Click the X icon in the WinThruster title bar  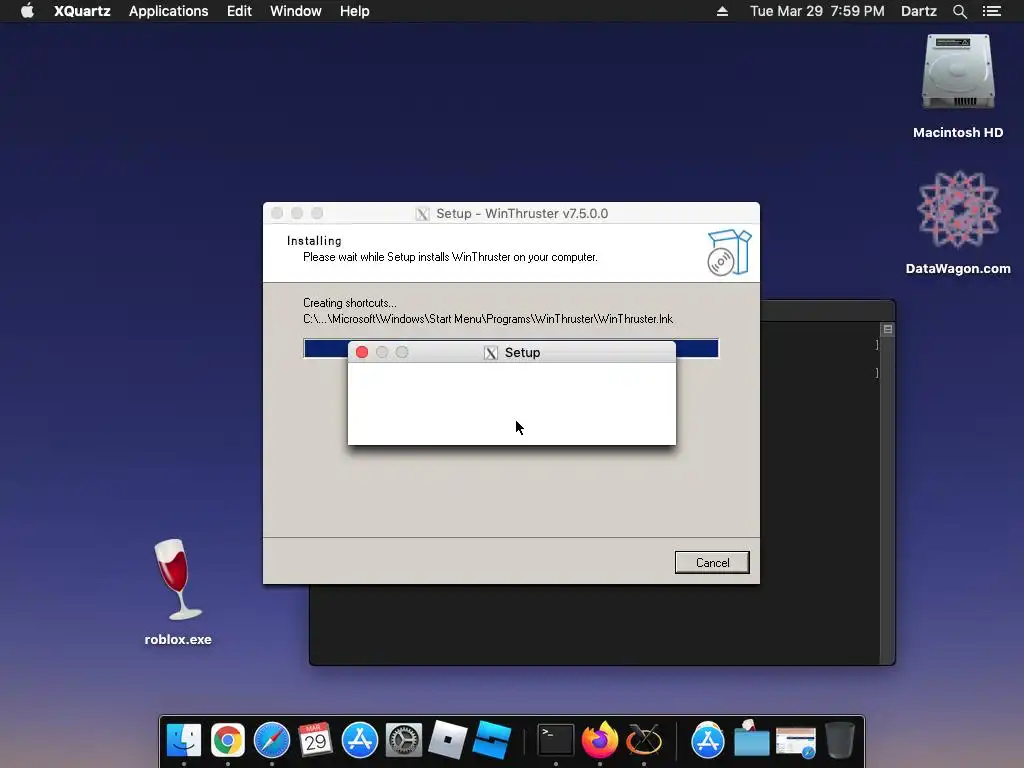[x=423, y=214]
